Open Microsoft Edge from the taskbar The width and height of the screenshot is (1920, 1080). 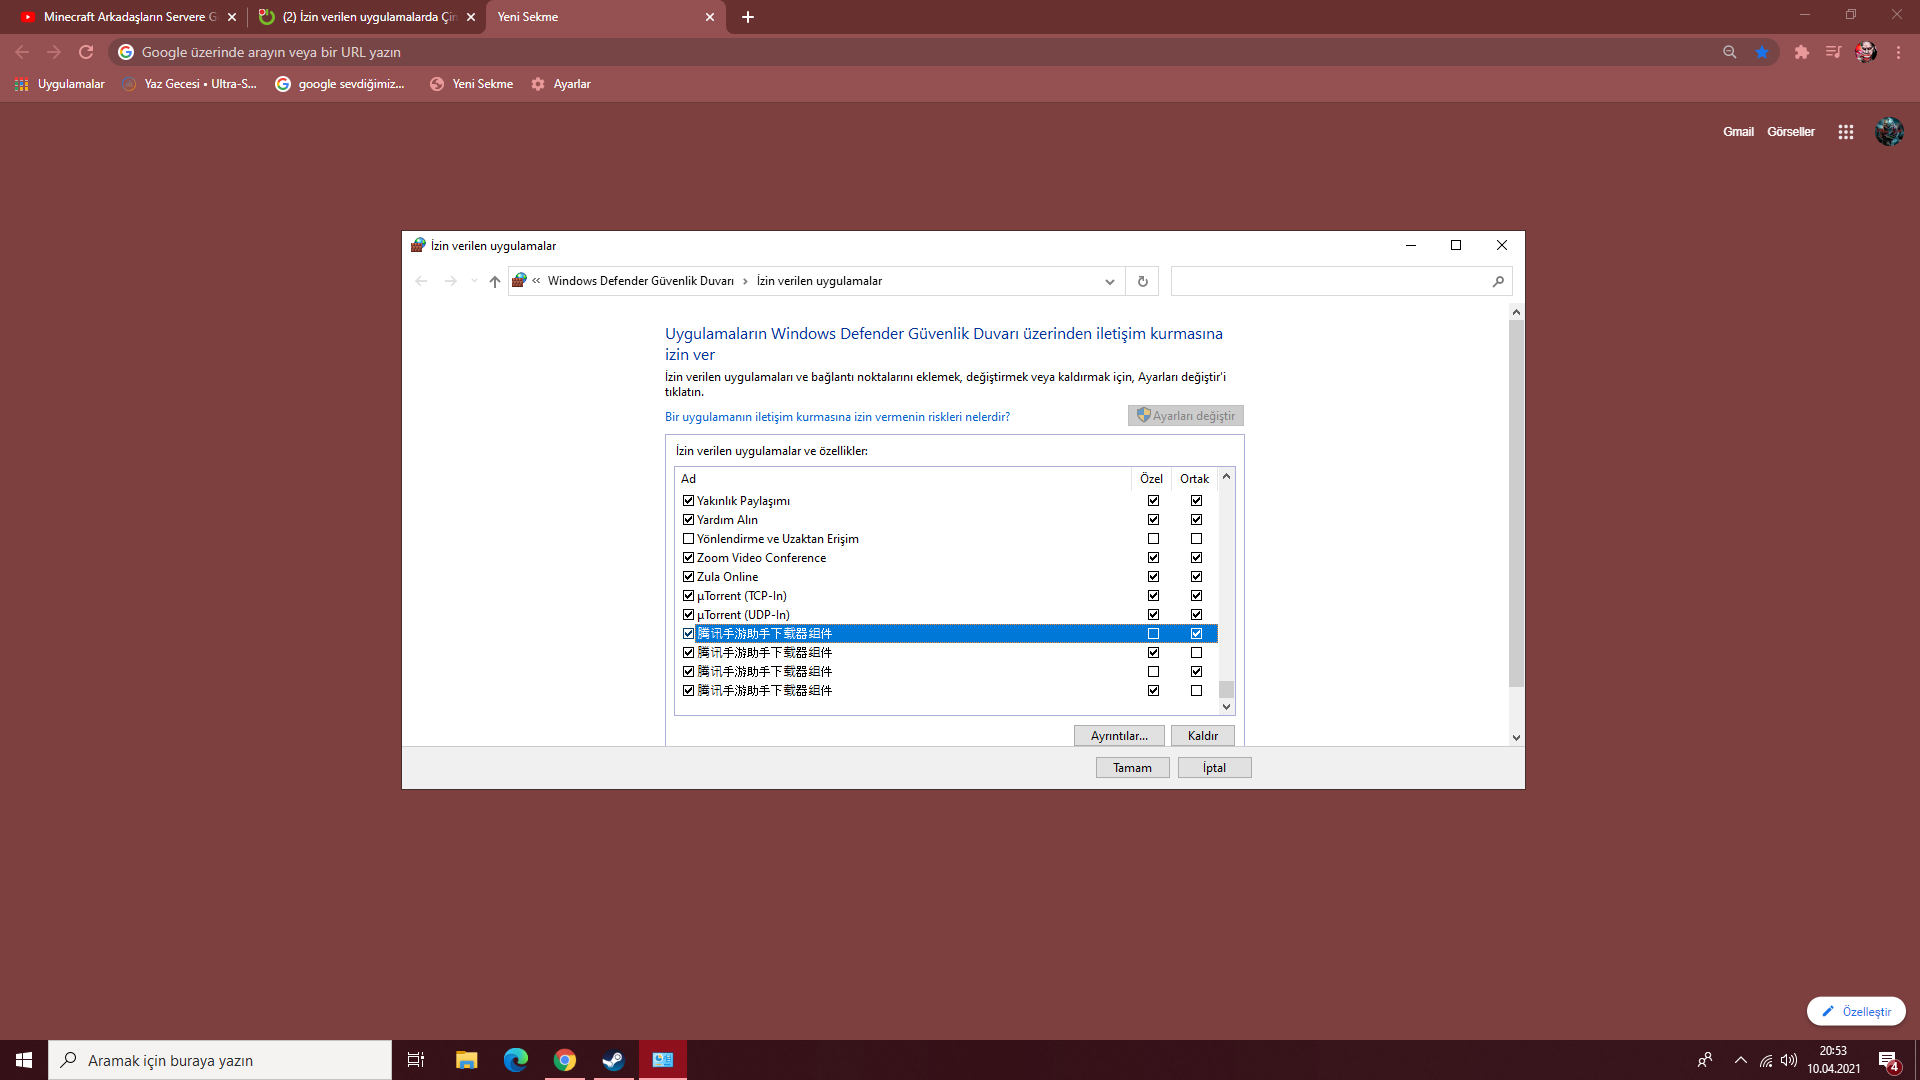click(515, 1060)
